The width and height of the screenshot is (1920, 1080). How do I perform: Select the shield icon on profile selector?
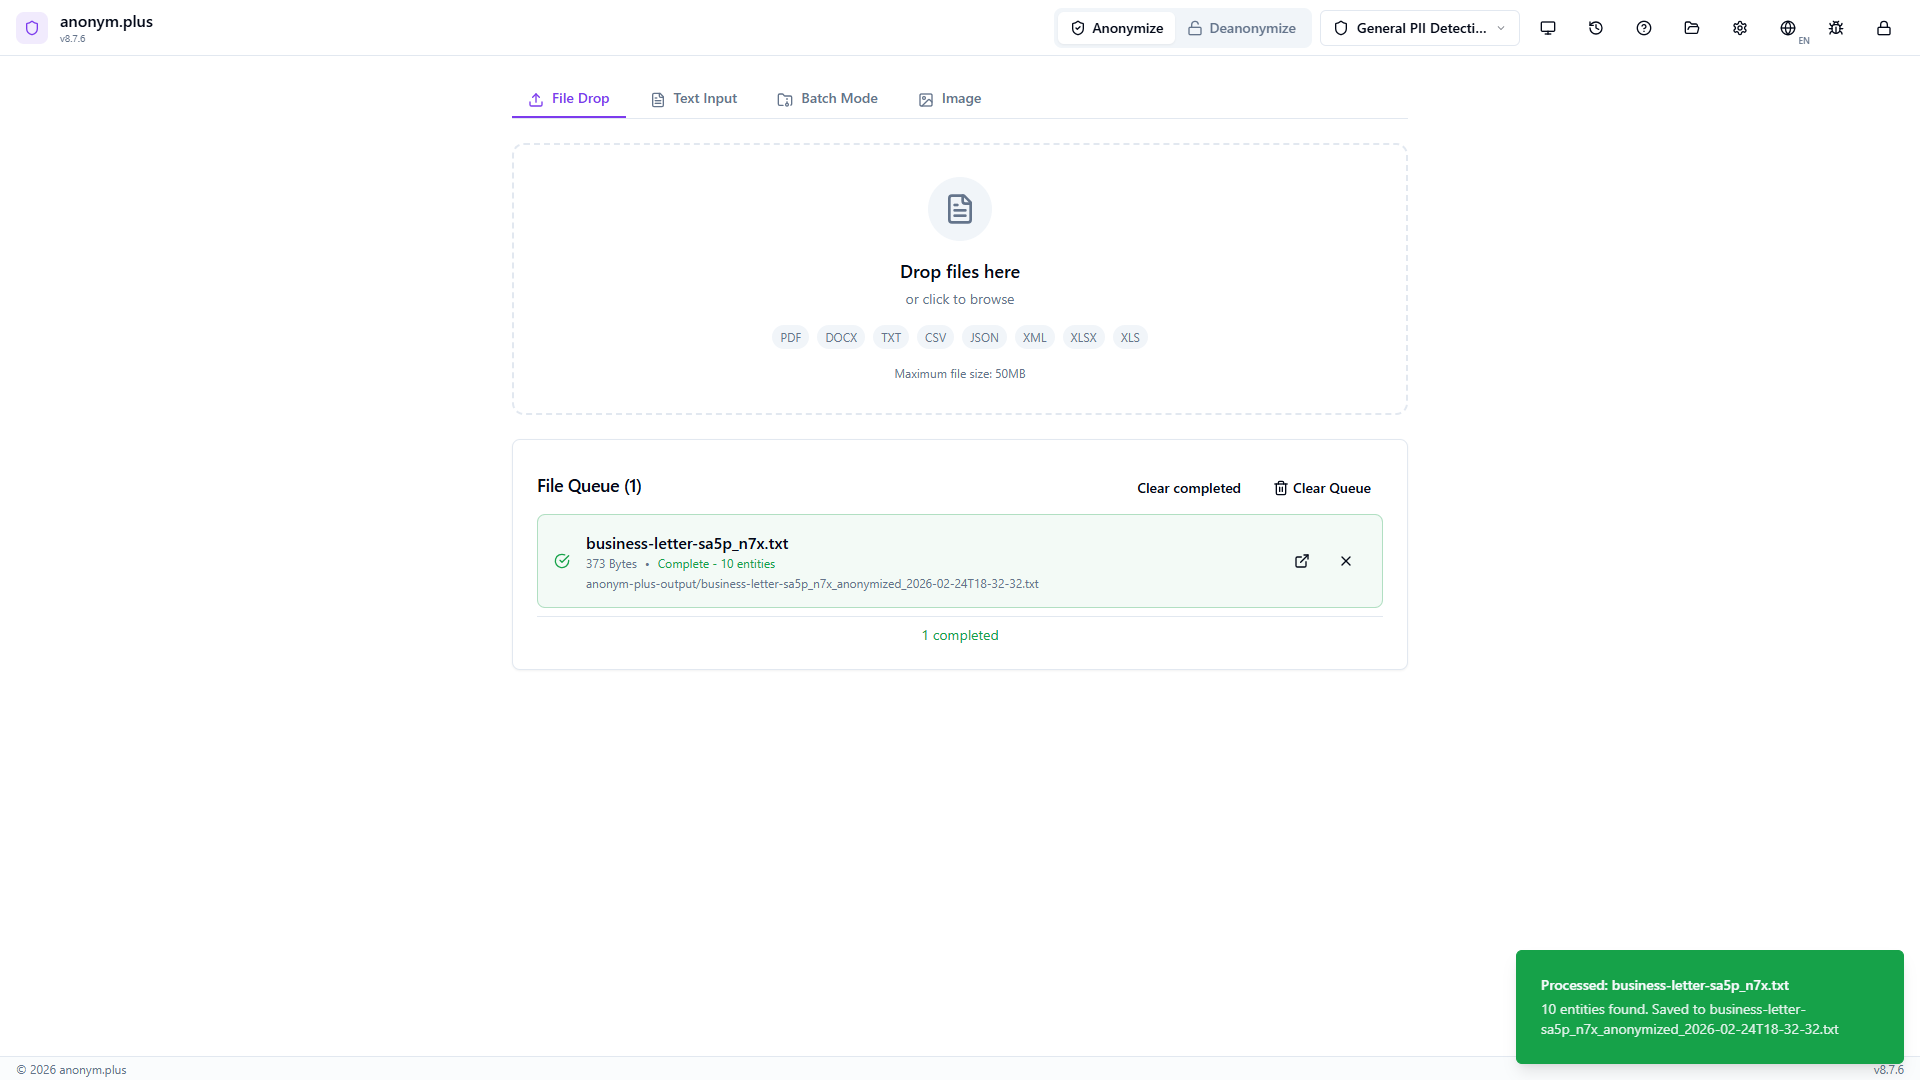1340,28
